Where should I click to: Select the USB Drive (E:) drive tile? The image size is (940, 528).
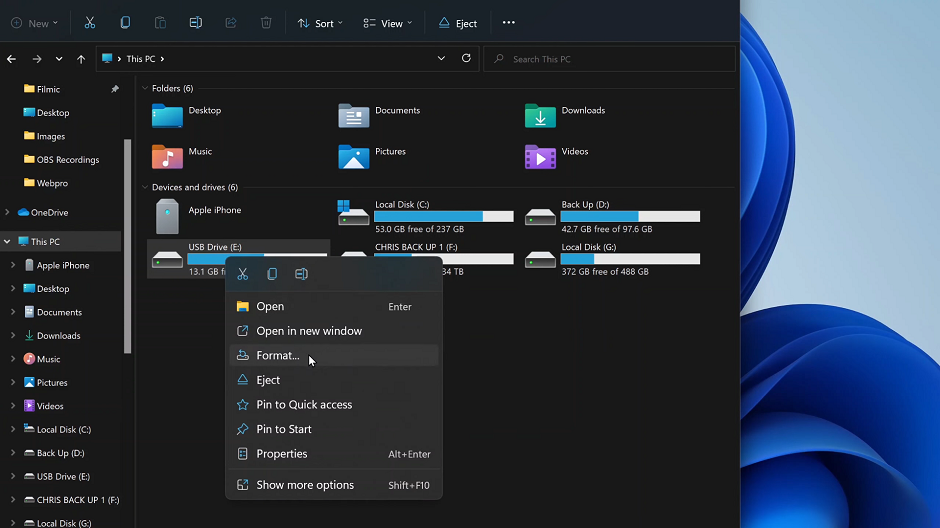click(x=238, y=259)
